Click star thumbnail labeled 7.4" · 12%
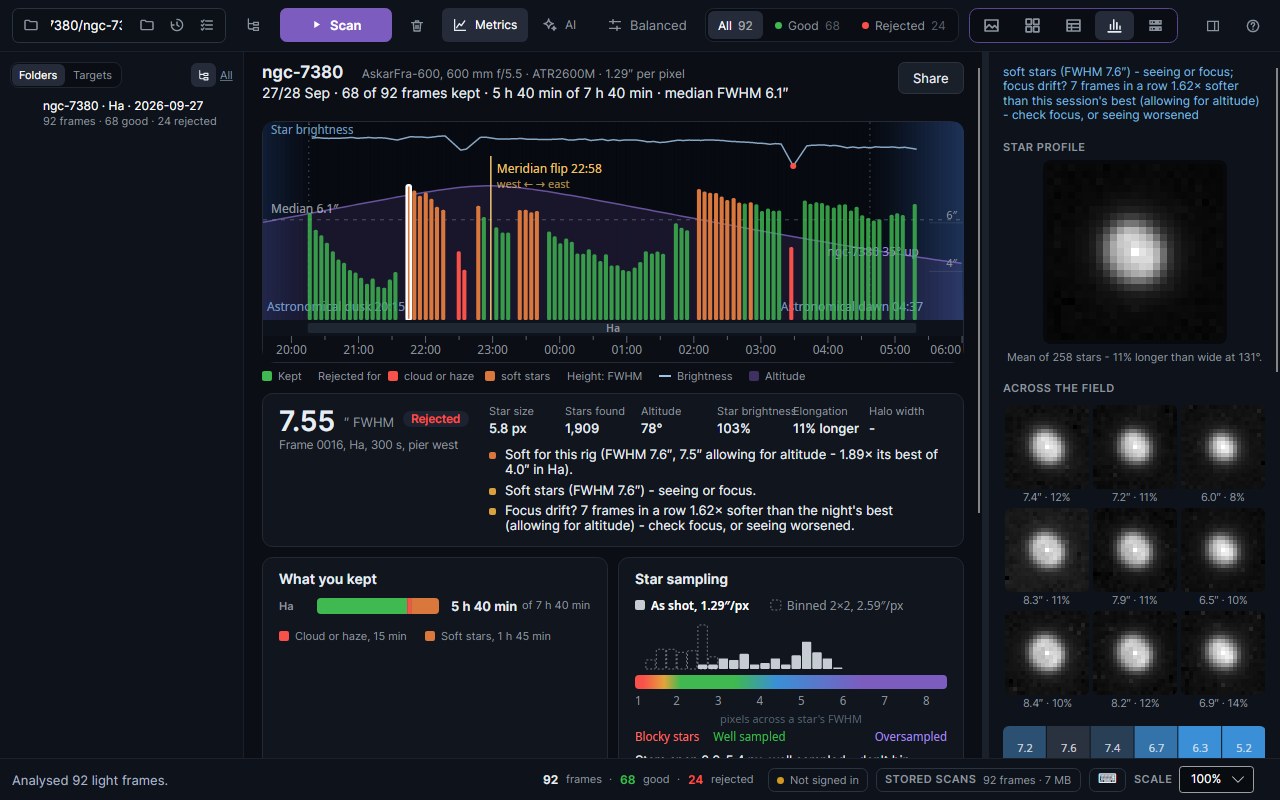The width and height of the screenshot is (1280, 800). [1047, 446]
